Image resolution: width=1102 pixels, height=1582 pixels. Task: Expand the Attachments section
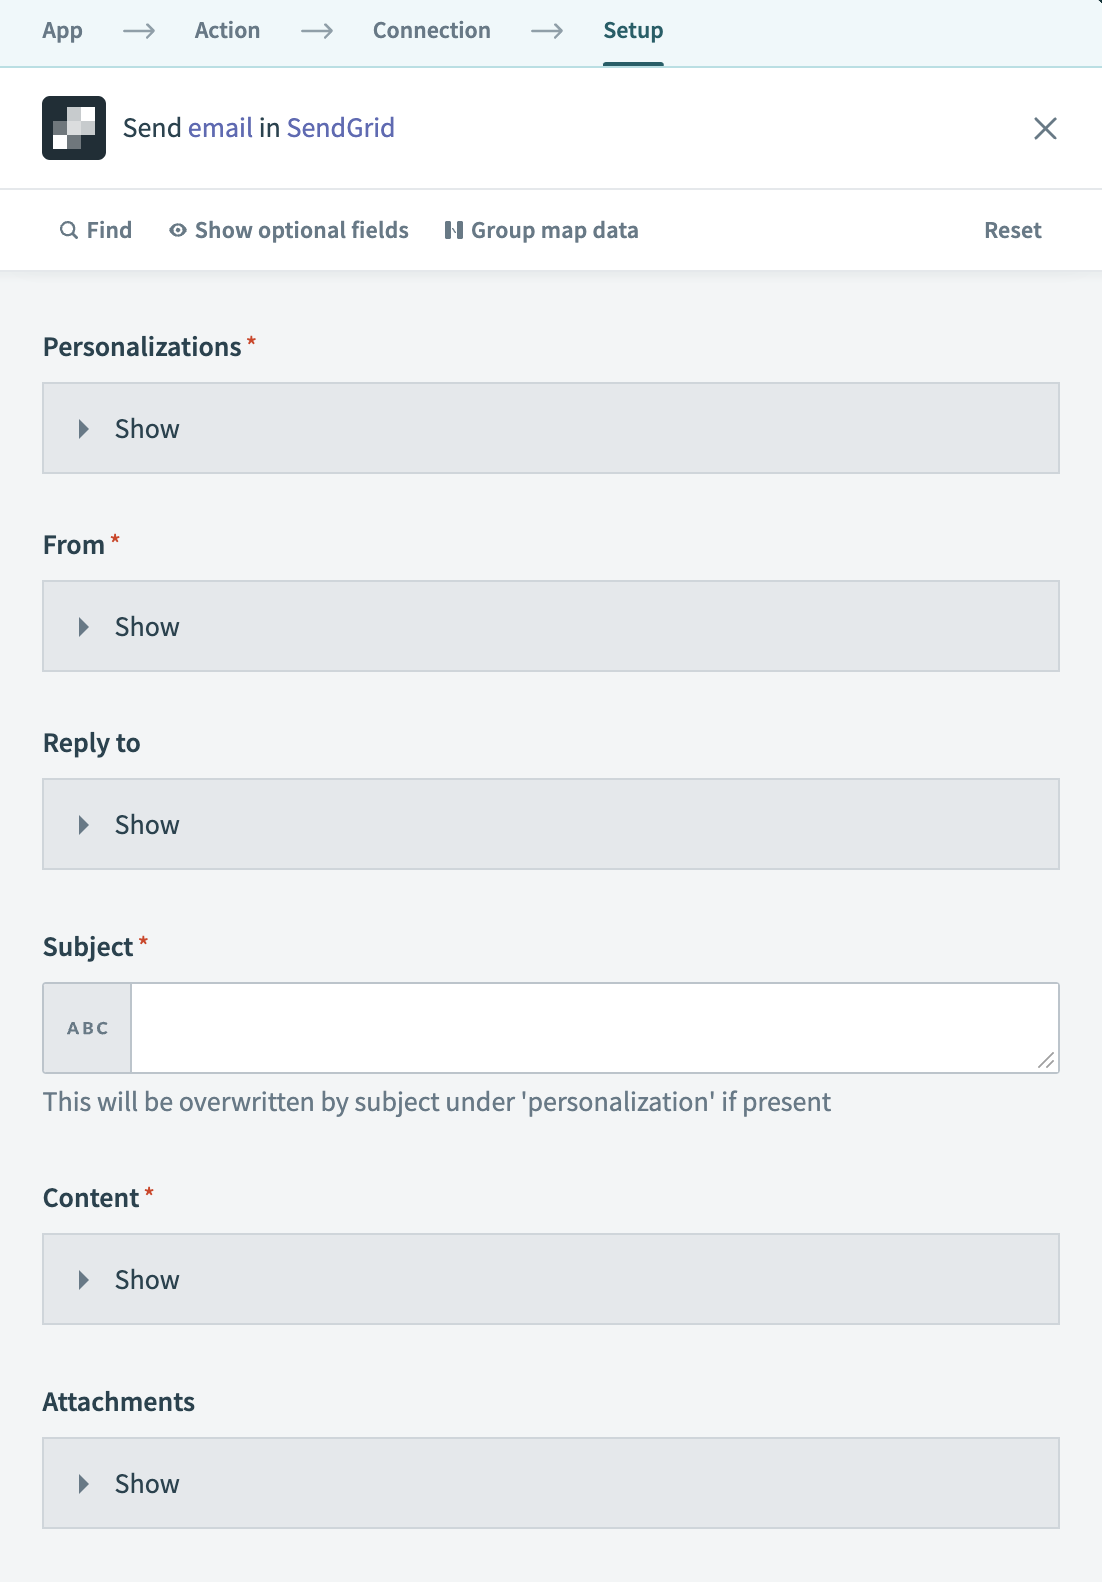(x=146, y=1483)
